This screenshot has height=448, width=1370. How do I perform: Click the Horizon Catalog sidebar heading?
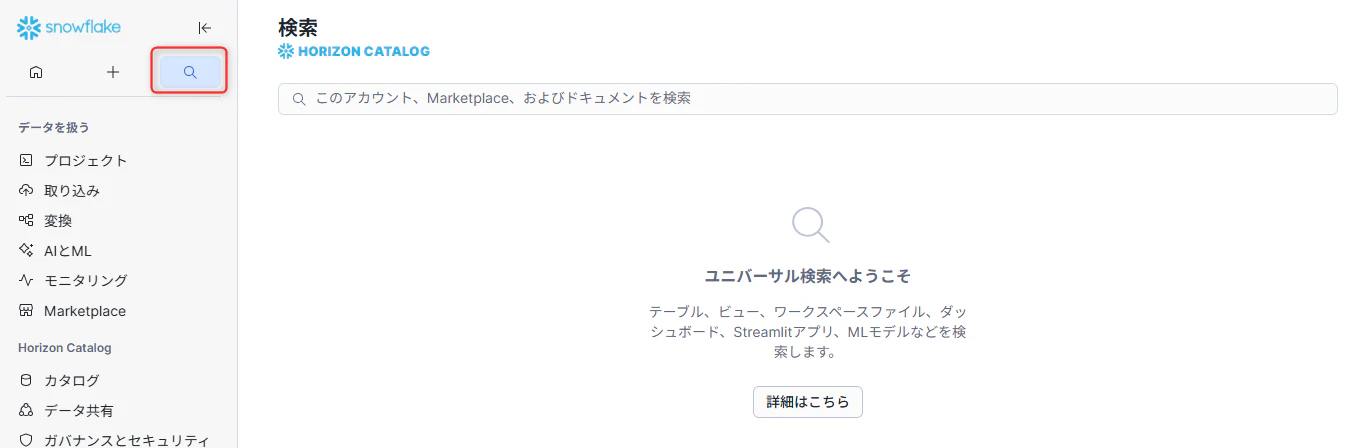point(65,348)
